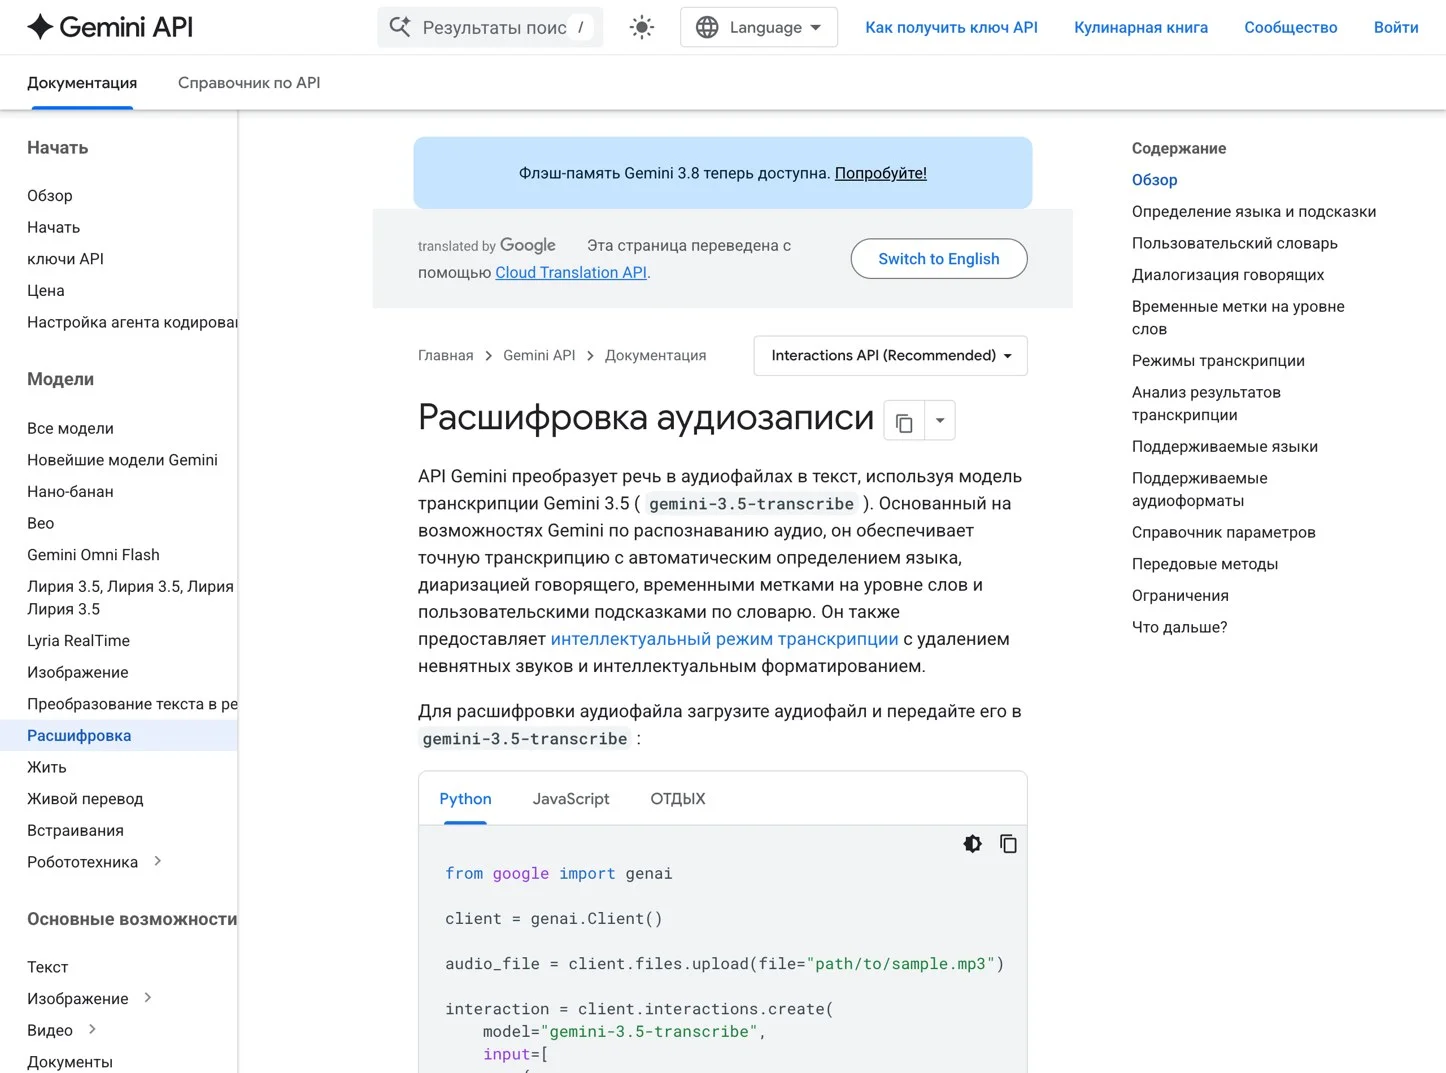Copy the code sample with copy icon

pos(1008,844)
